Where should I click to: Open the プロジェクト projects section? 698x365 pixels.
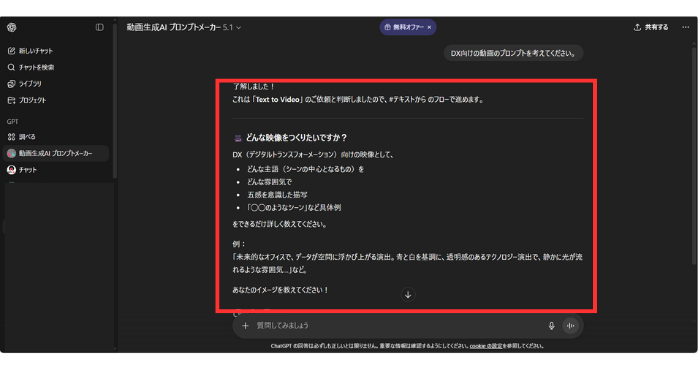coord(27,100)
